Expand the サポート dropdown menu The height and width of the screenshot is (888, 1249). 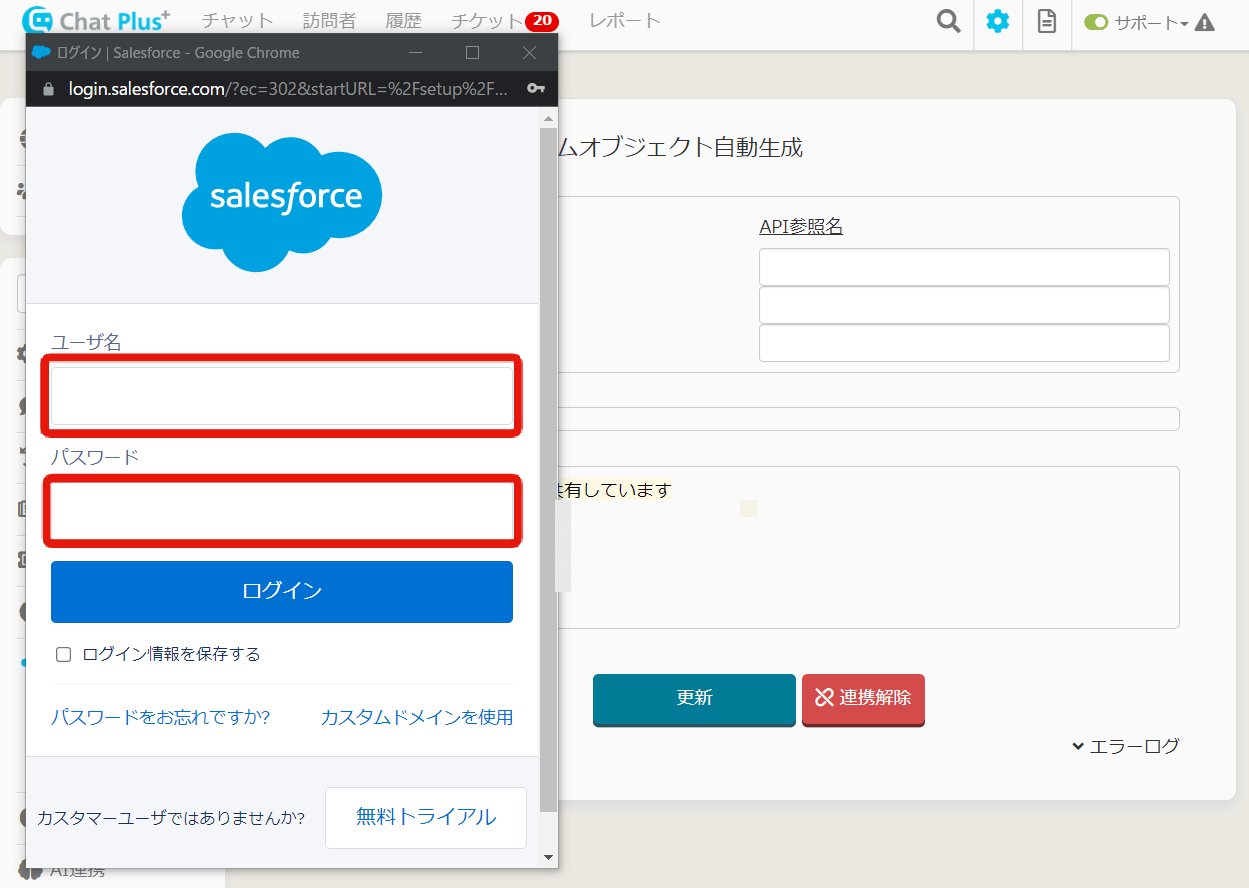click(x=1151, y=22)
